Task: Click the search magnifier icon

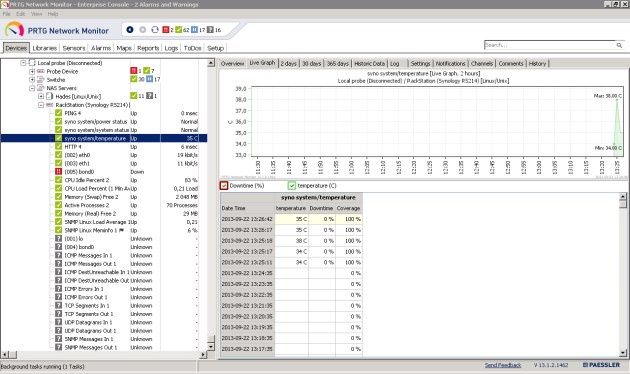Action: 619,45
